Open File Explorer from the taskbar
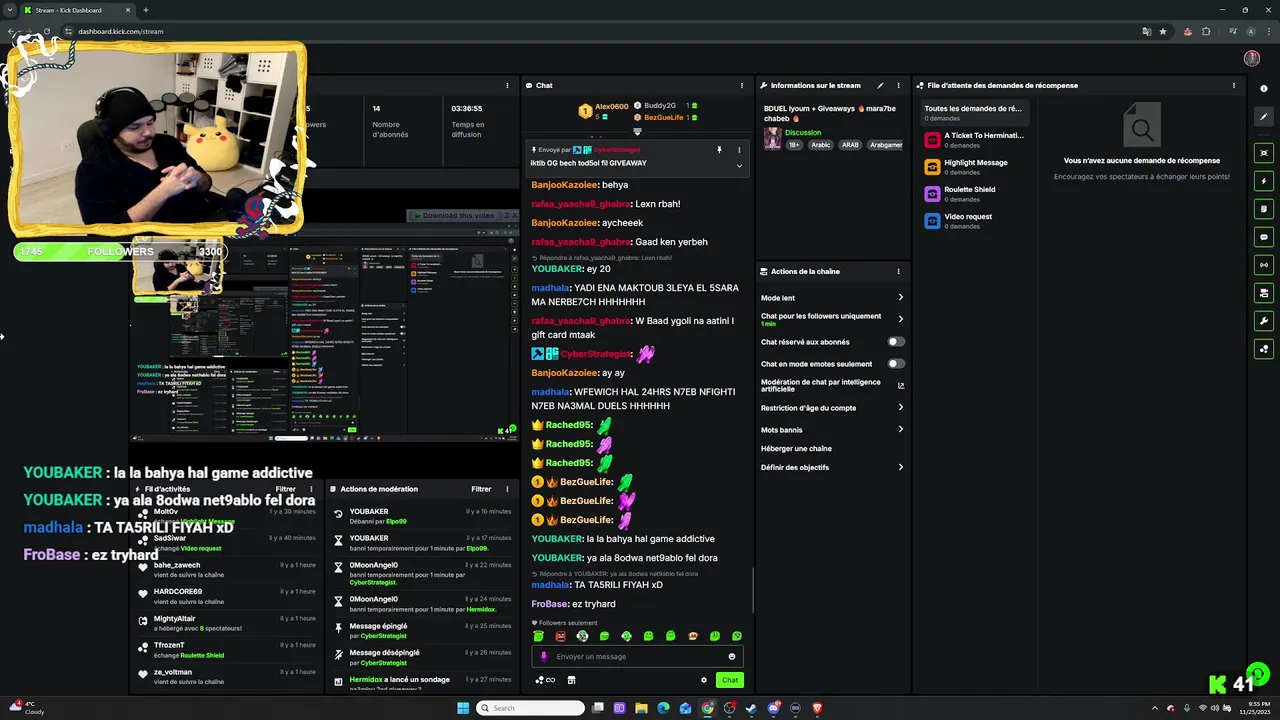 tap(641, 708)
